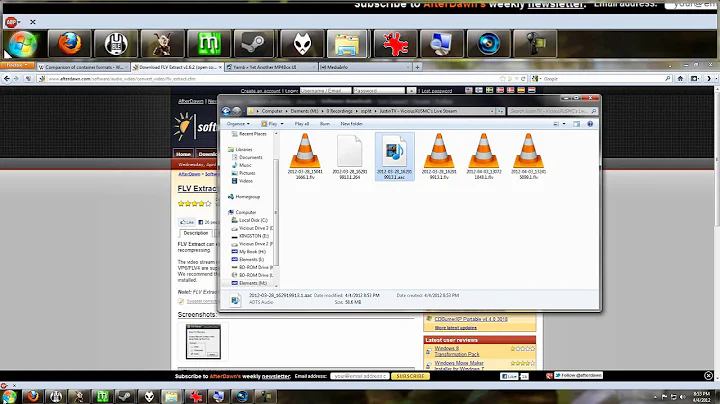The height and width of the screenshot is (404, 720).
Task: Select KINGSTON (E:) drive
Action: 253,236
